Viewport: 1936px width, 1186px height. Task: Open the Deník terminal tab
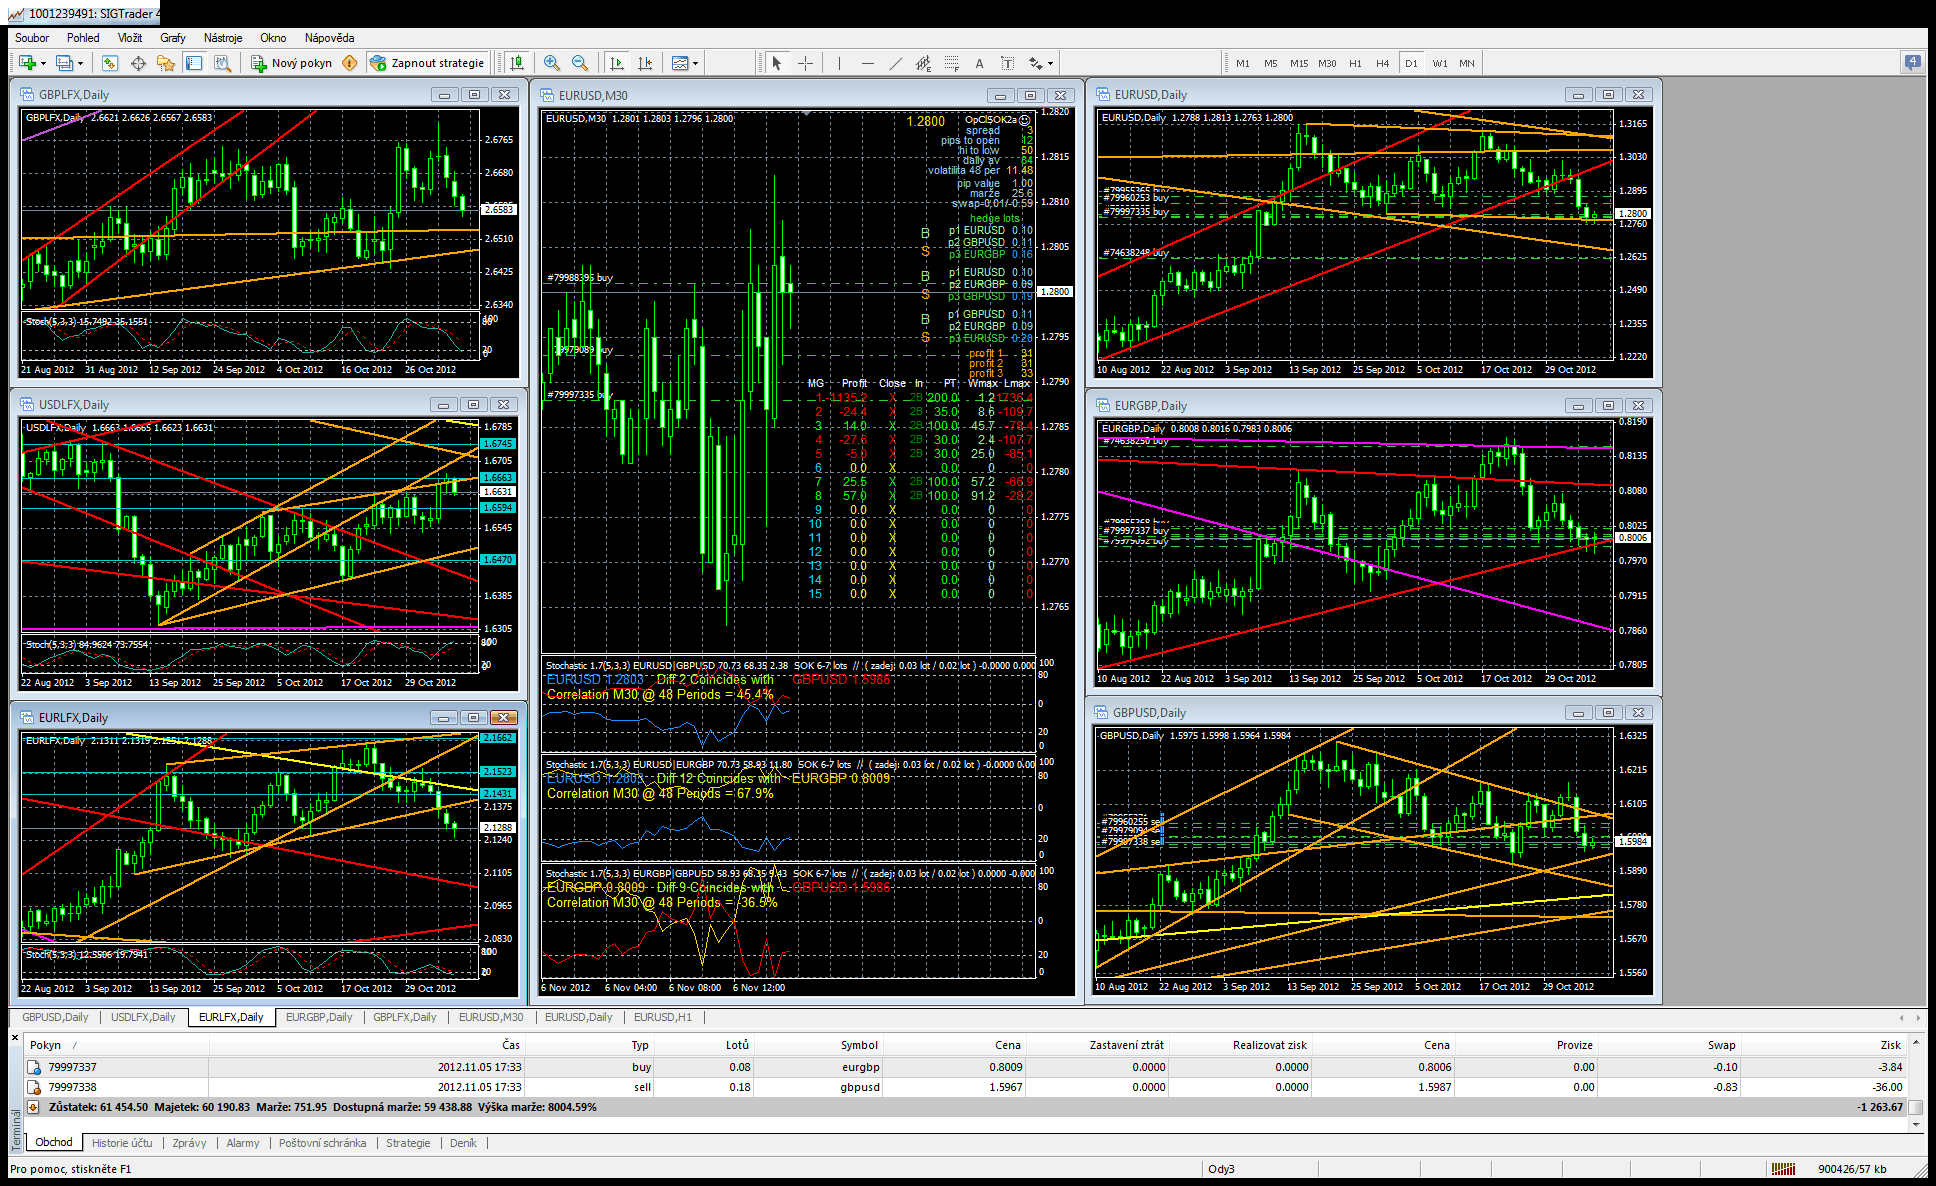(463, 1143)
